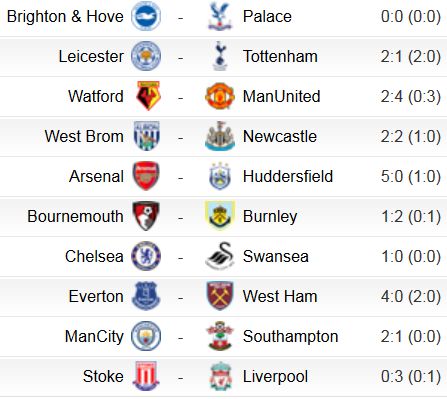Click the West Ham hammers badge
Viewport: 447px width, 399px height.
click(220, 296)
